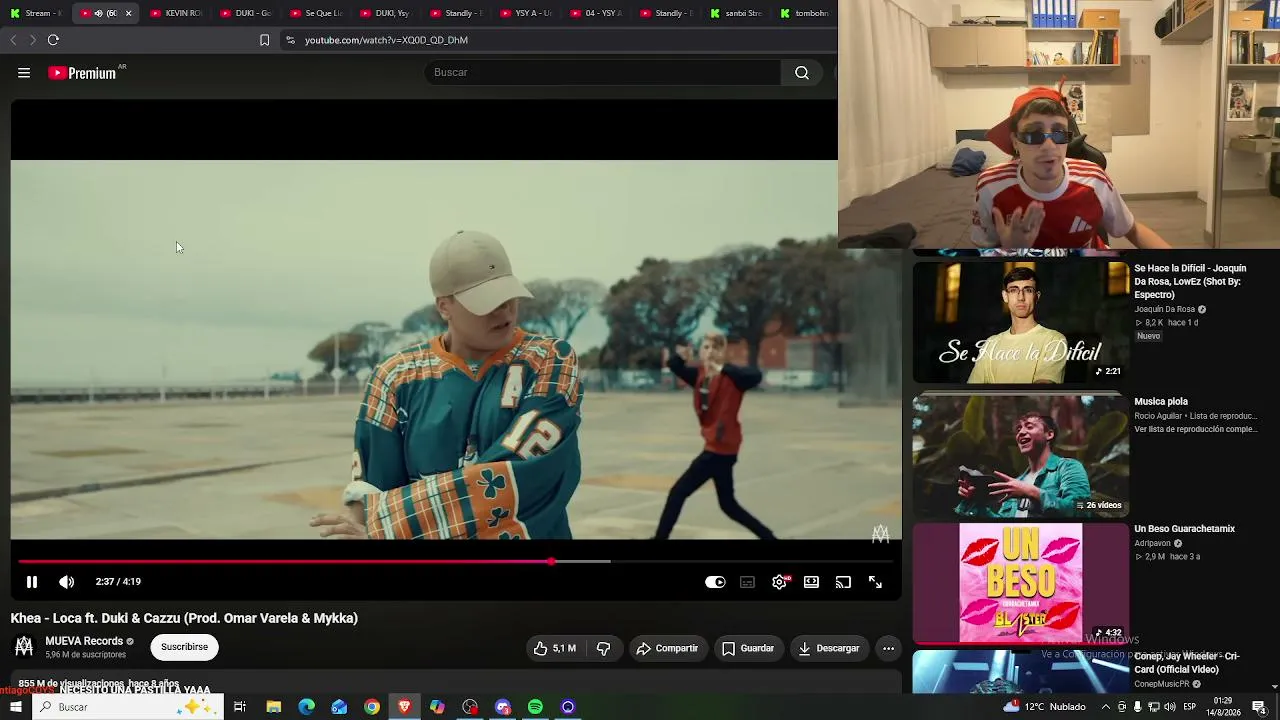Dislike this video
The image size is (1280, 720).
coord(603,648)
